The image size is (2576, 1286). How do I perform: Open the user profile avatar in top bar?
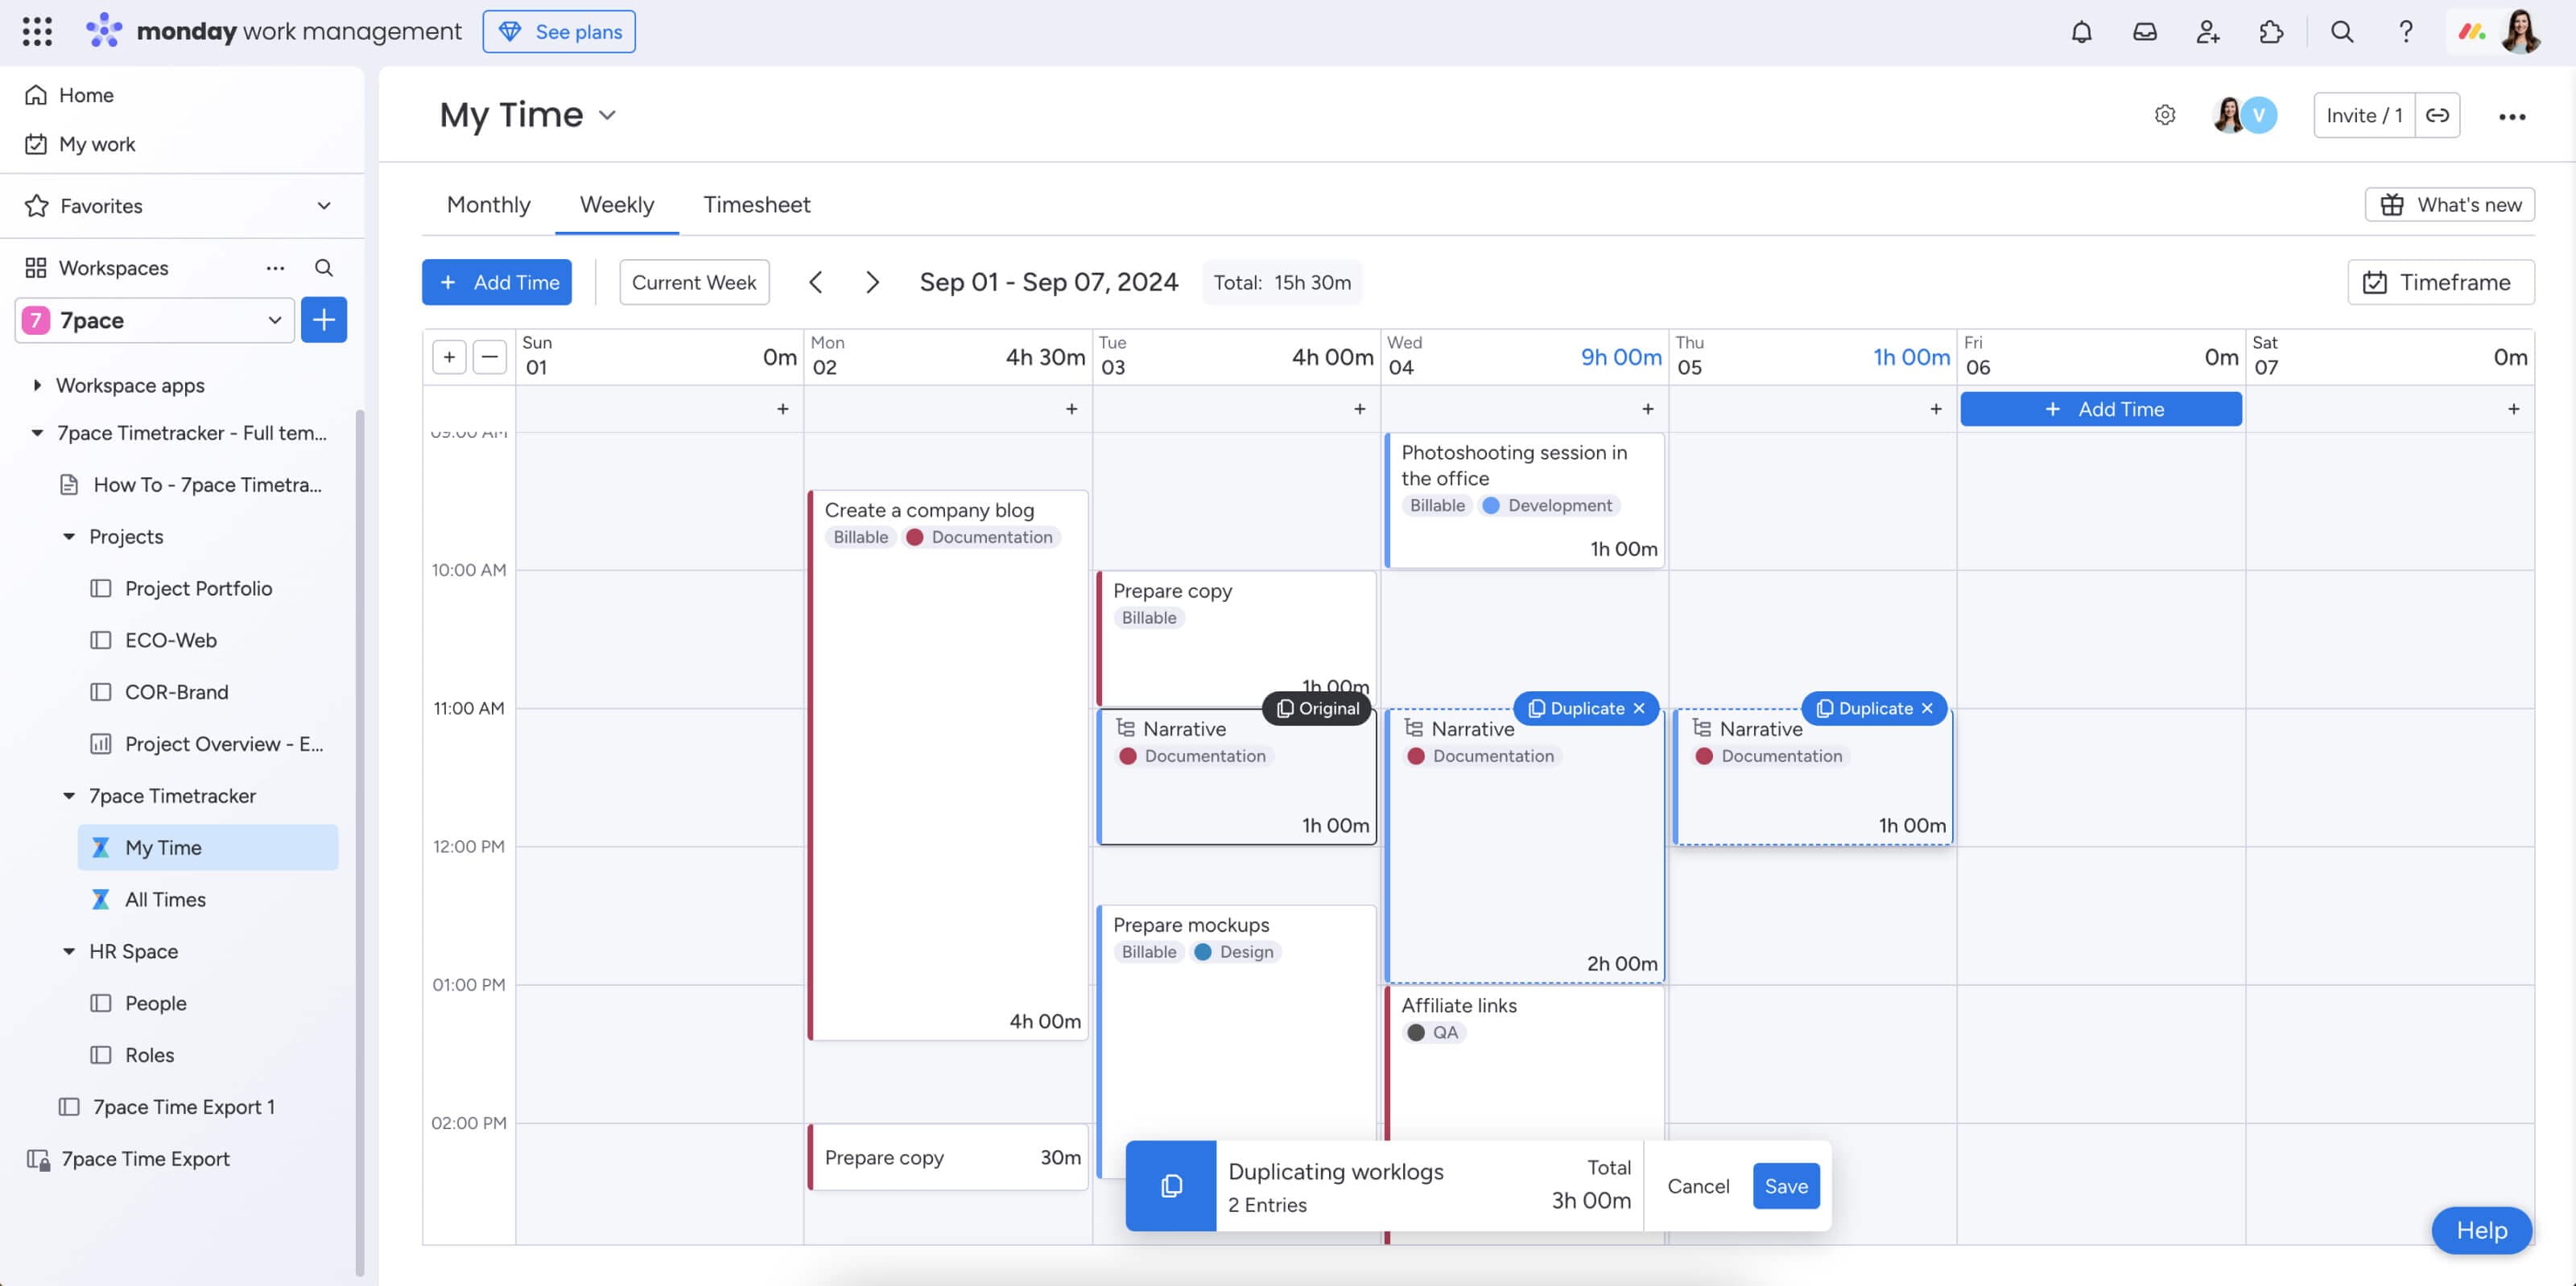click(x=2520, y=32)
